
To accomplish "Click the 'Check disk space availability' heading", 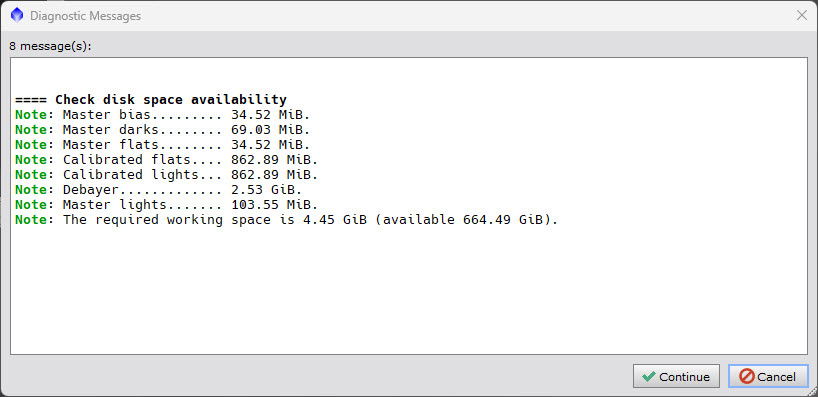I will 151,100.
